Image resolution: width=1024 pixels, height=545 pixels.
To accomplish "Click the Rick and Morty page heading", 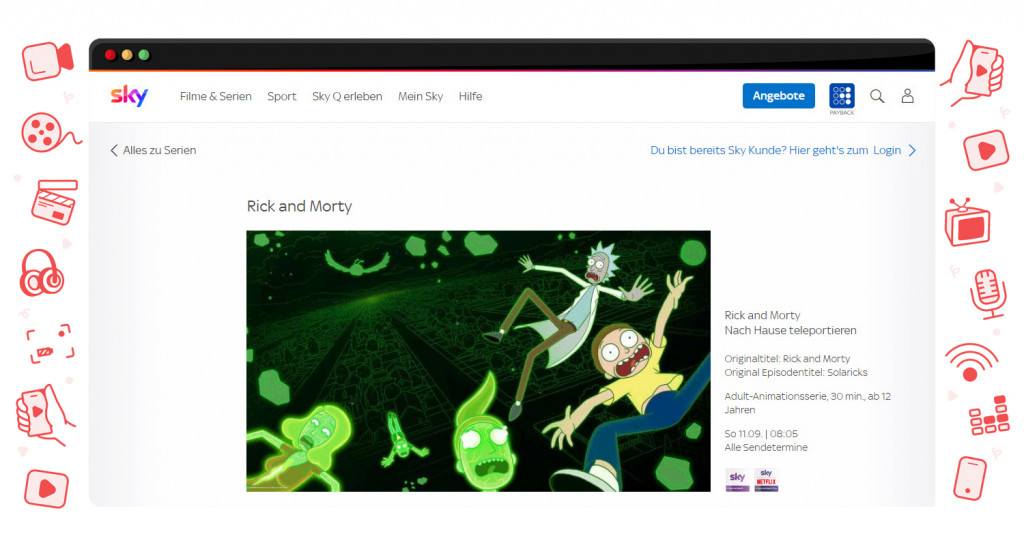I will [299, 206].
